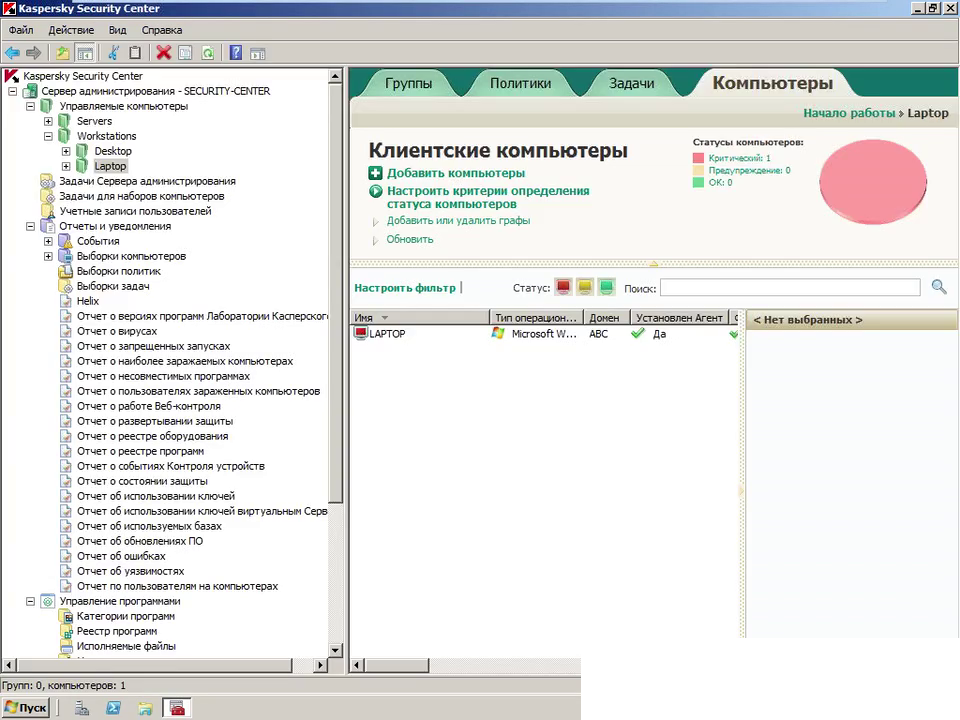Click the Cut scissors toolbar icon
The height and width of the screenshot is (720, 960).
pyautogui.click(x=113, y=53)
